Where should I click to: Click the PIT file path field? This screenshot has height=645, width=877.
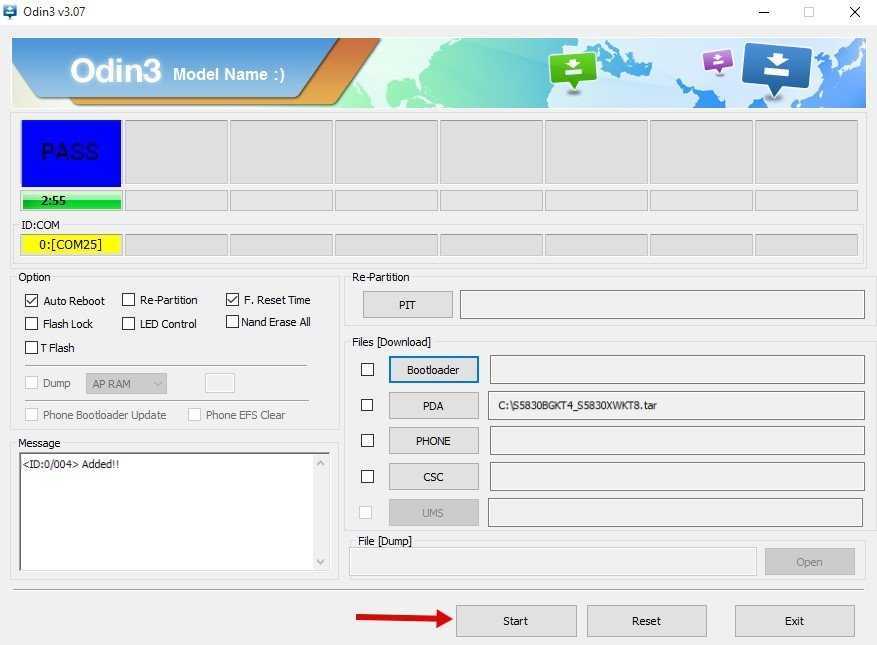tap(662, 304)
